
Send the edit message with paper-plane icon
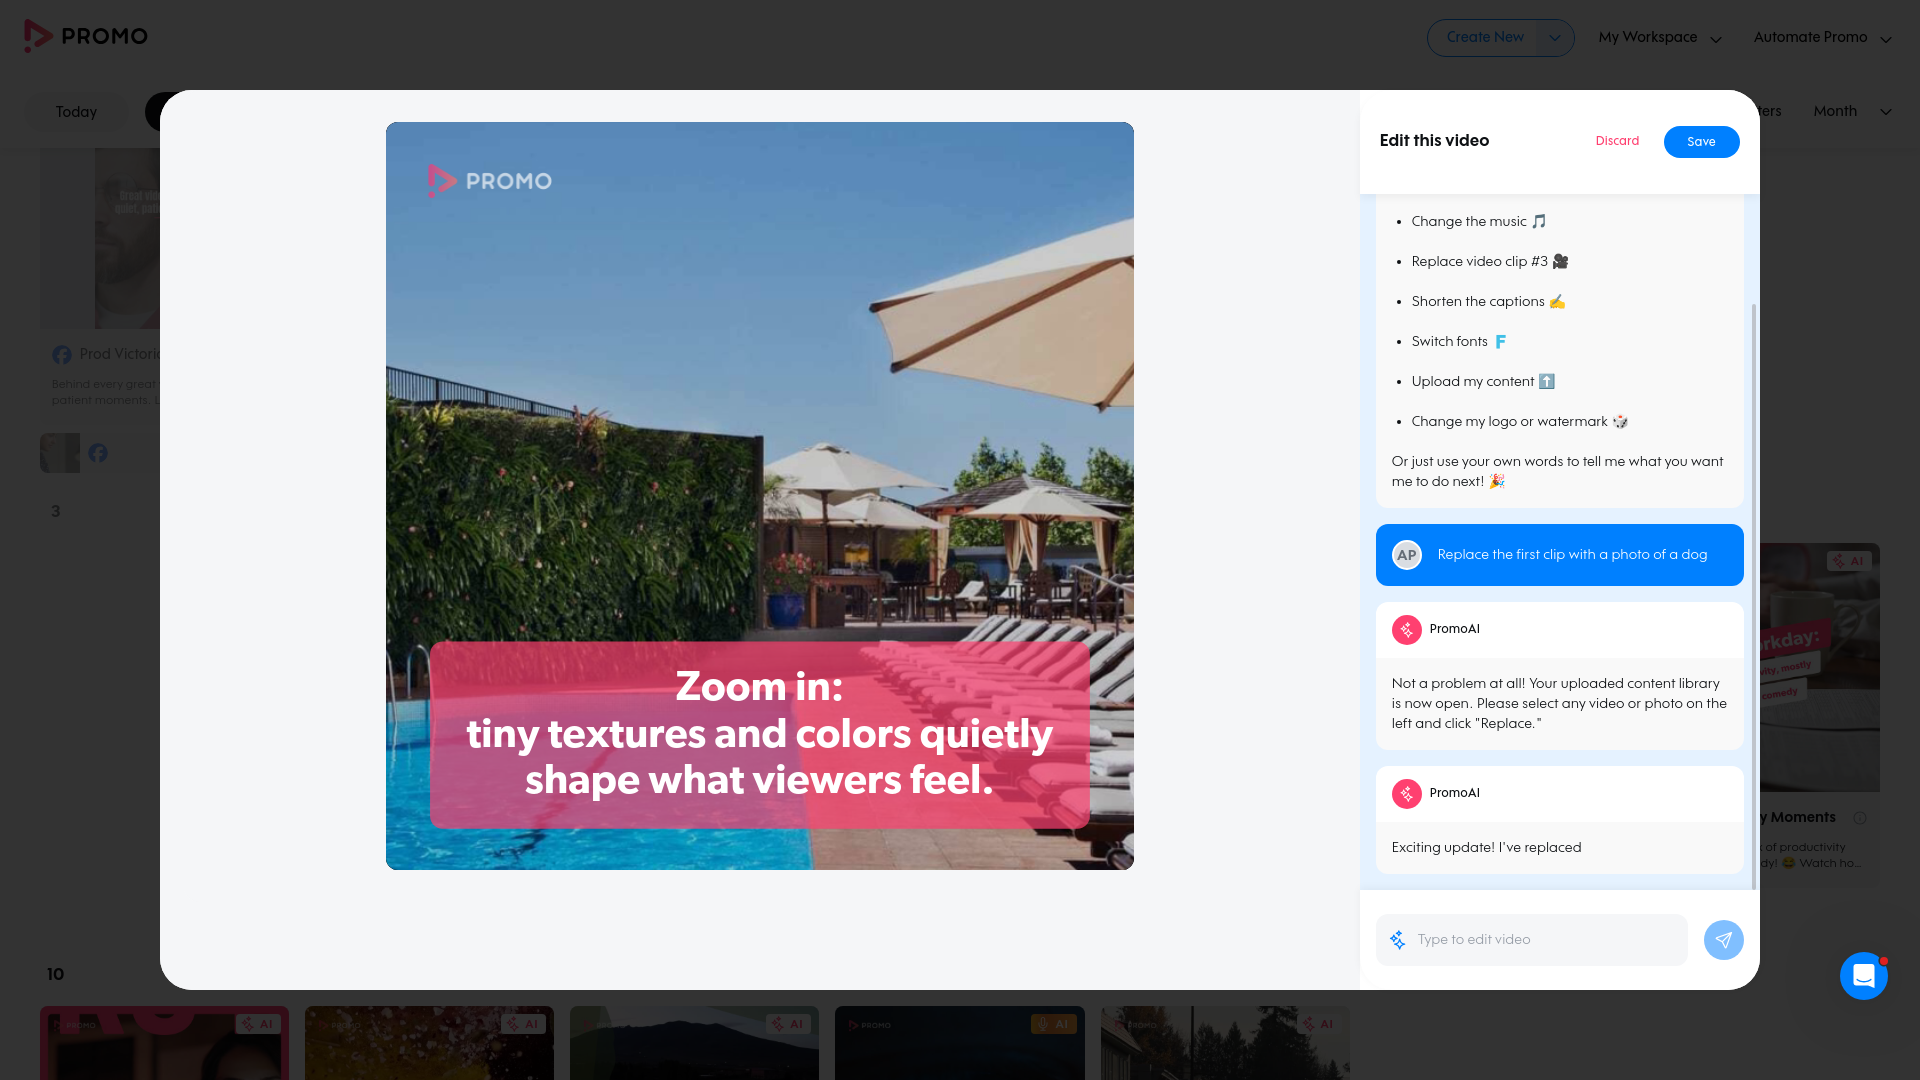point(1723,940)
